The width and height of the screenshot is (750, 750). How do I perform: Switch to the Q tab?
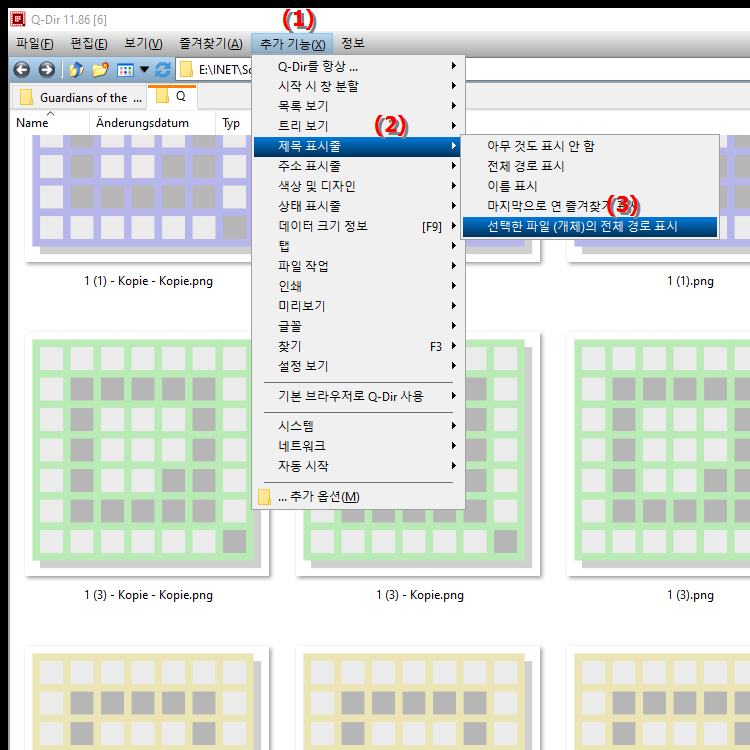click(x=172, y=97)
